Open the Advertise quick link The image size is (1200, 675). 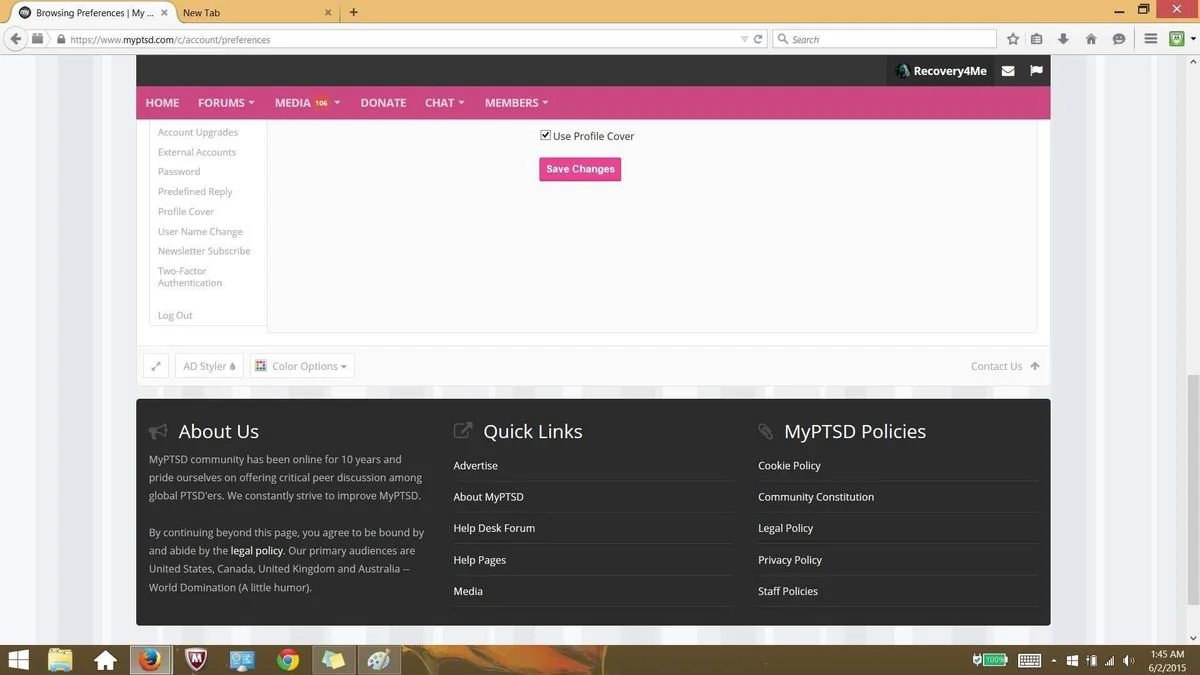pos(475,466)
